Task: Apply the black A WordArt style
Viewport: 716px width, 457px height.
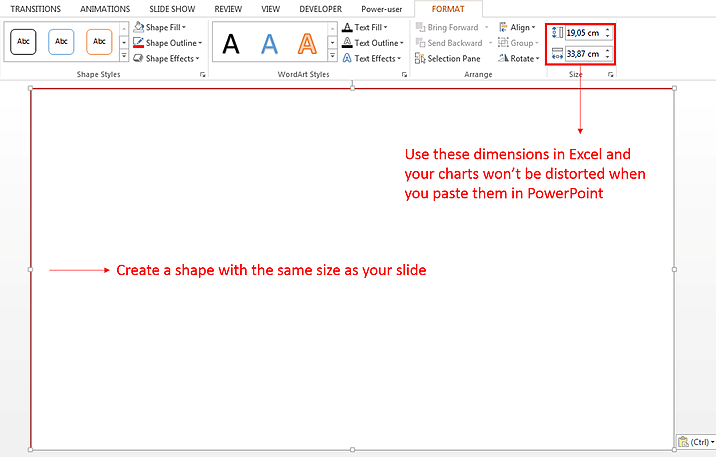Action: [x=231, y=44]
